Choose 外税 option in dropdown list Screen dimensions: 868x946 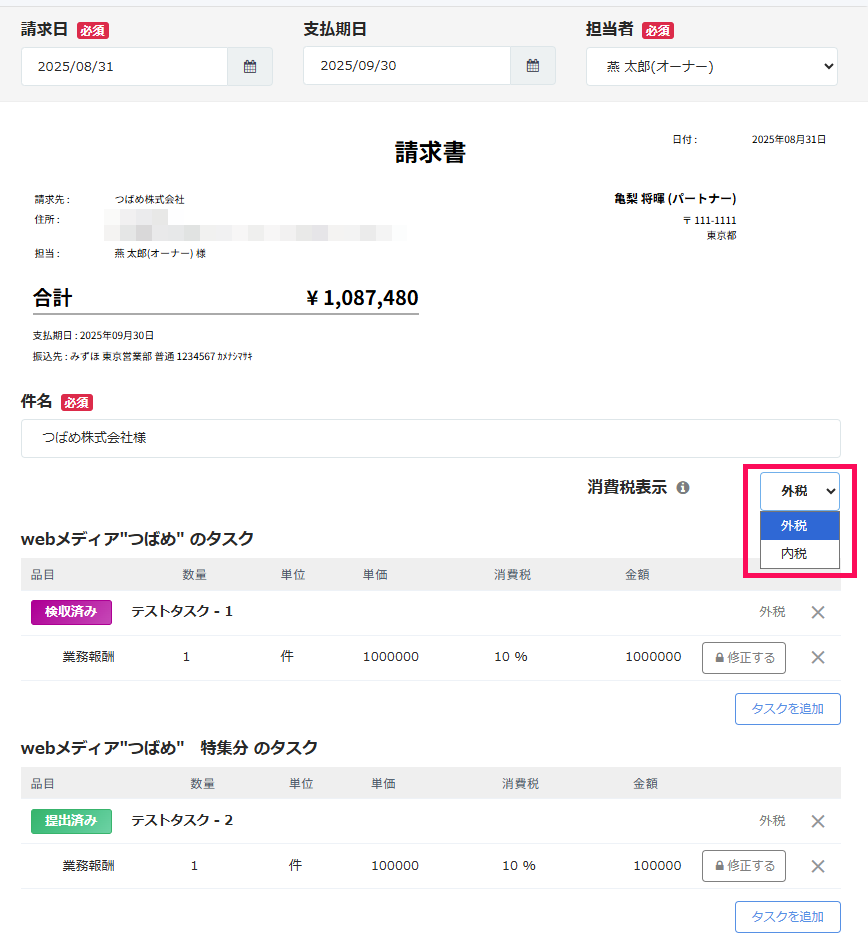click(x=800, y=525)
